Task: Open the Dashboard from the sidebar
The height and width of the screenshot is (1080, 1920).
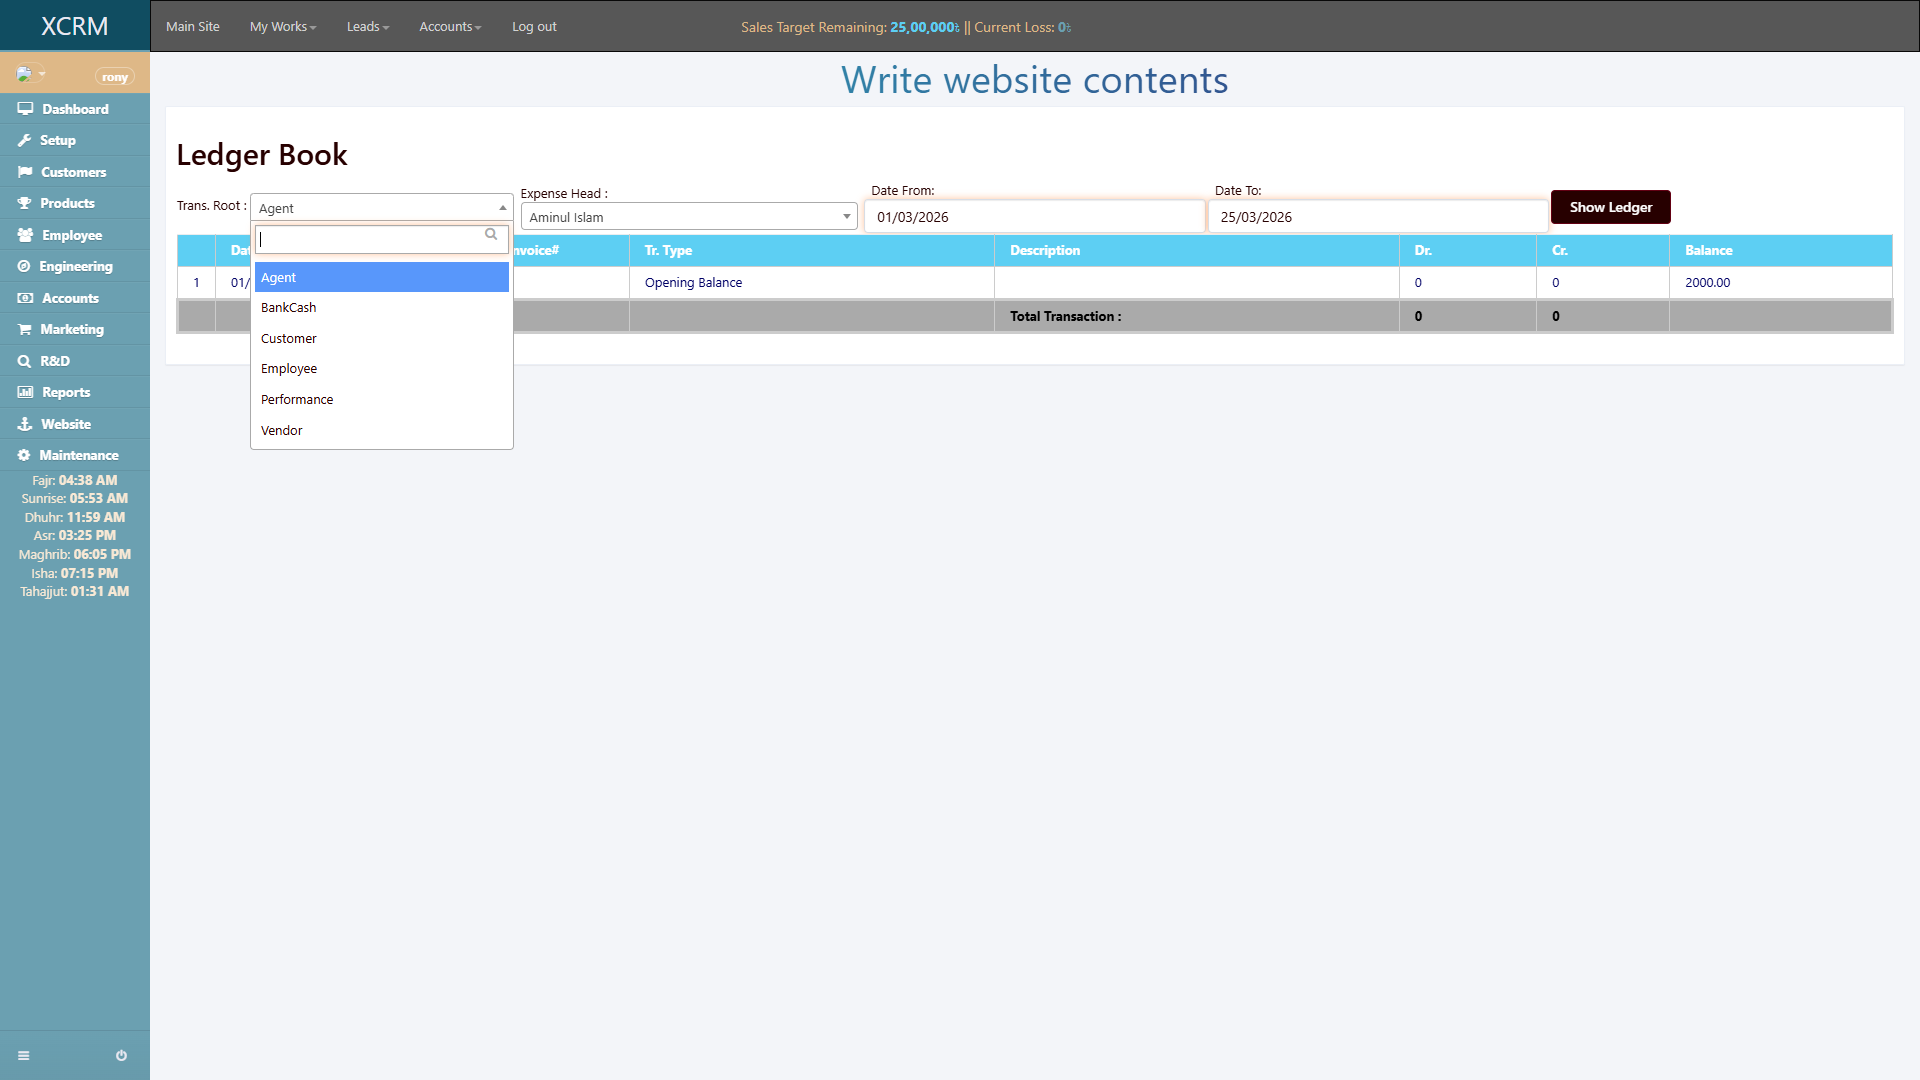Action: click(x=25, y=109)
